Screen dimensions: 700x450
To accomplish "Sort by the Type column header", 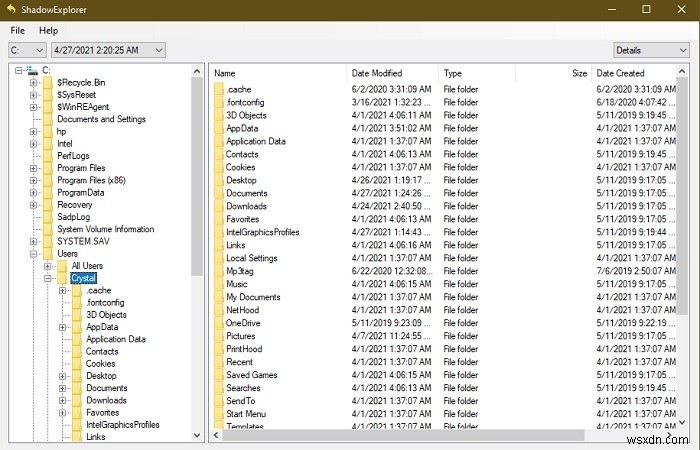I will tap(477, 73).
